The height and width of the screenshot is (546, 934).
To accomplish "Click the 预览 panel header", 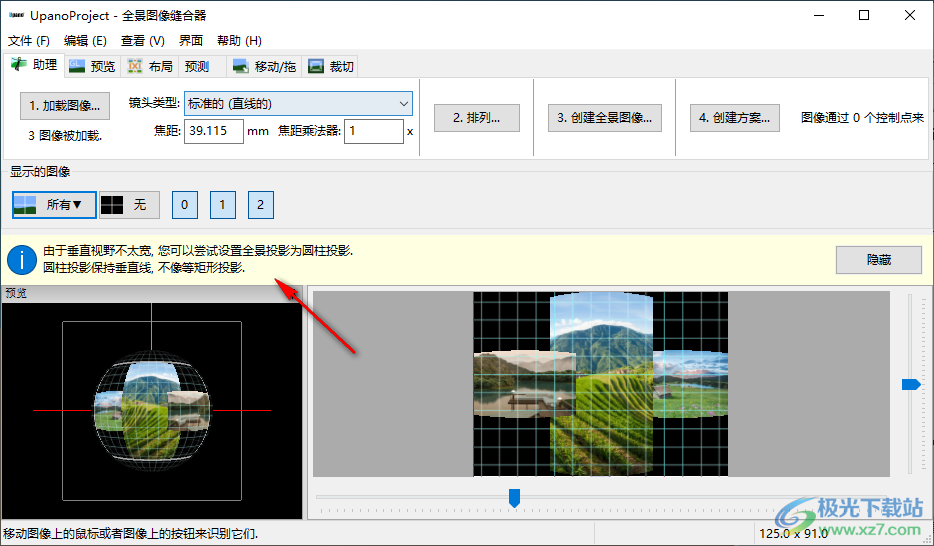I will click(152, 293).
